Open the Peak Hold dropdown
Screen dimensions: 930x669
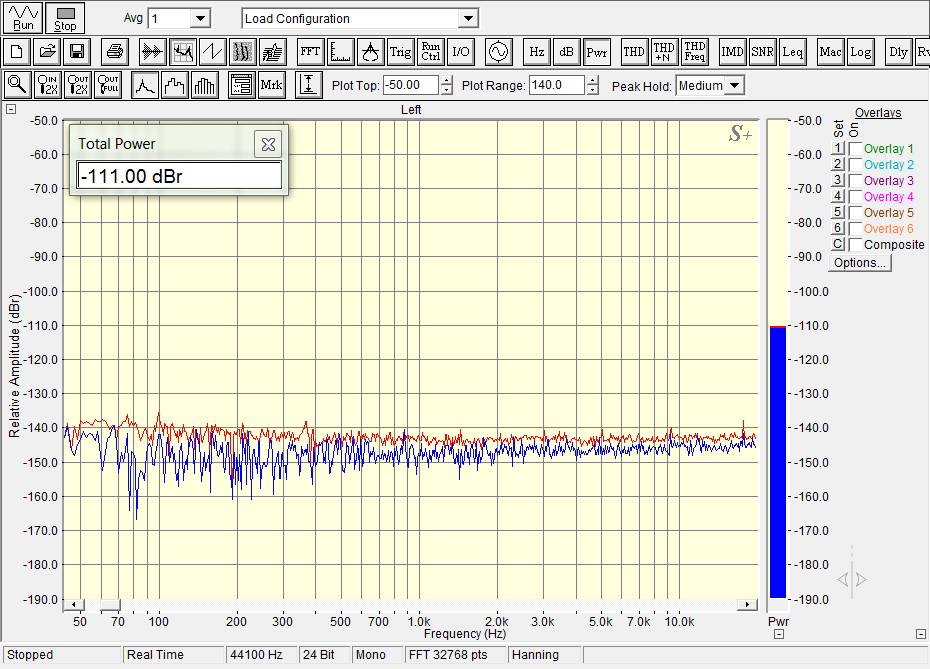pos(735,86)
